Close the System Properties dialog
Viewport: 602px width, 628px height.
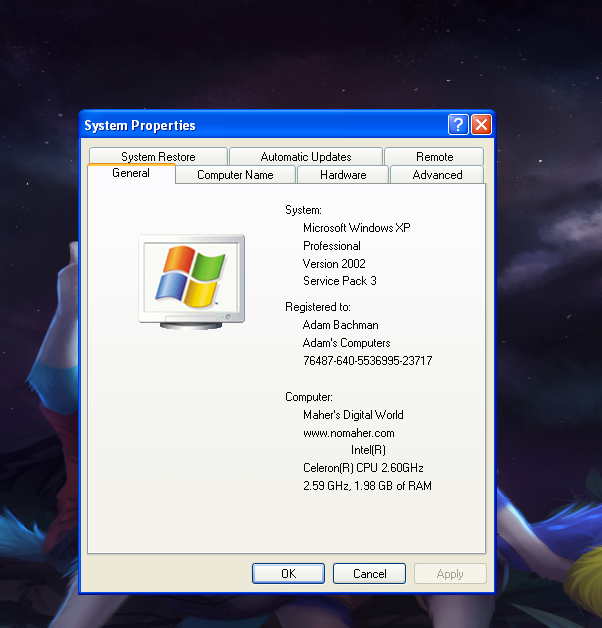coord(481,125)
